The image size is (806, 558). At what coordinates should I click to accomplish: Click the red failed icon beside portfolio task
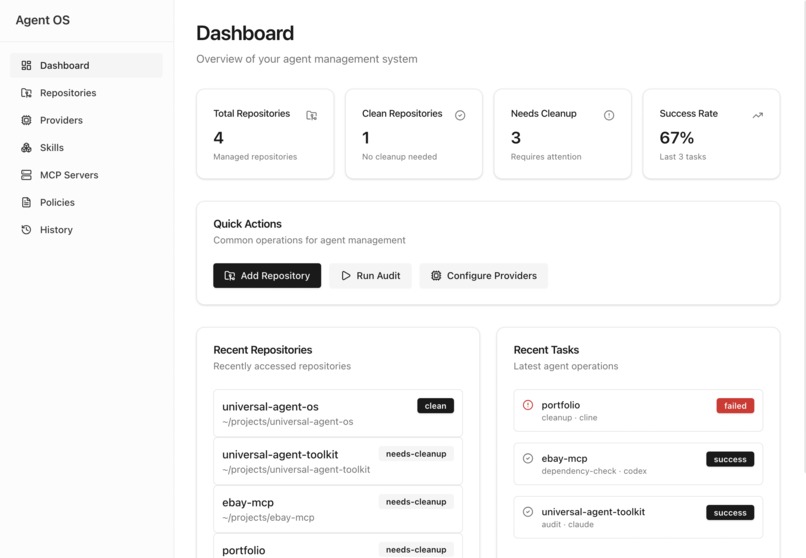pos(528,405)
